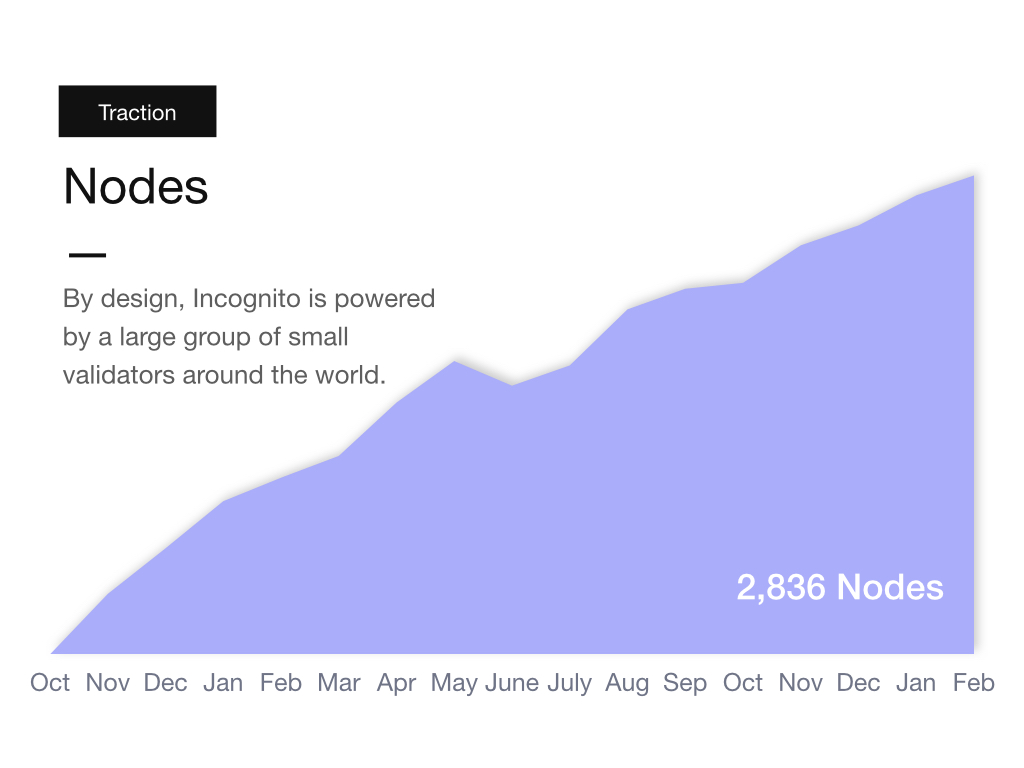Click the last Feb axis label

tap(973, 682)
